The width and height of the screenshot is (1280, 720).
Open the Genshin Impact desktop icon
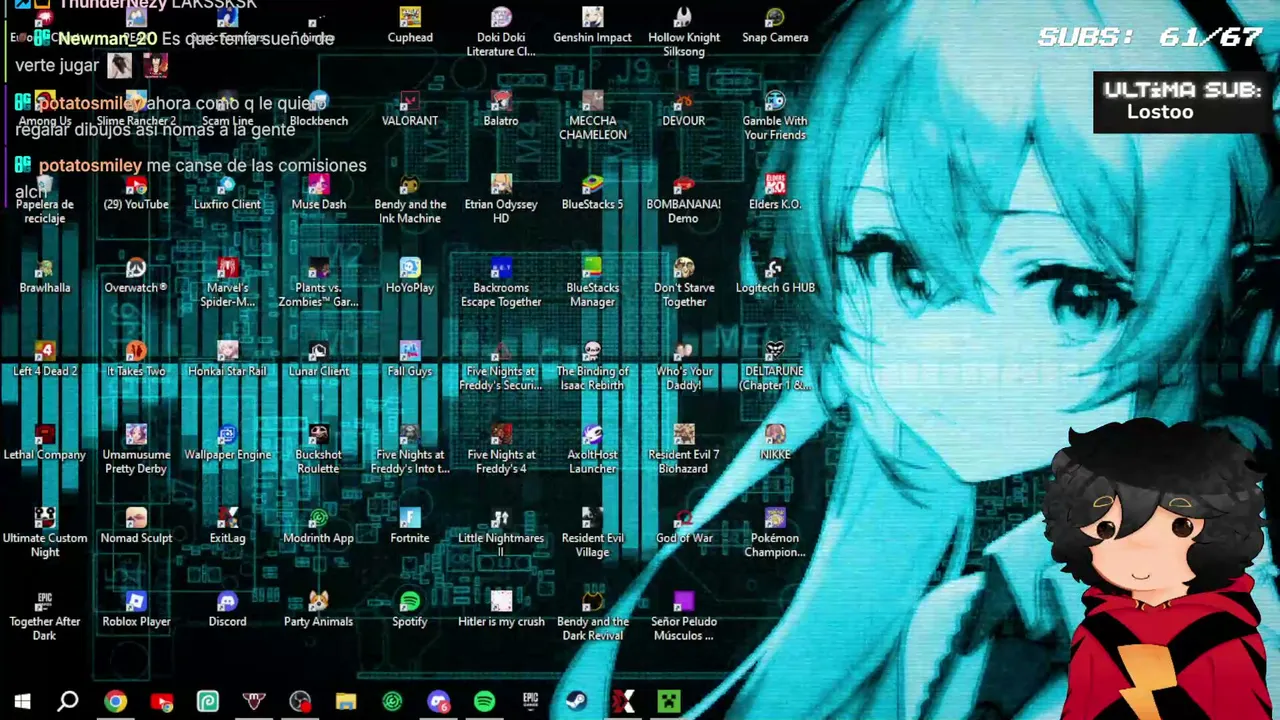coord(593,26)
